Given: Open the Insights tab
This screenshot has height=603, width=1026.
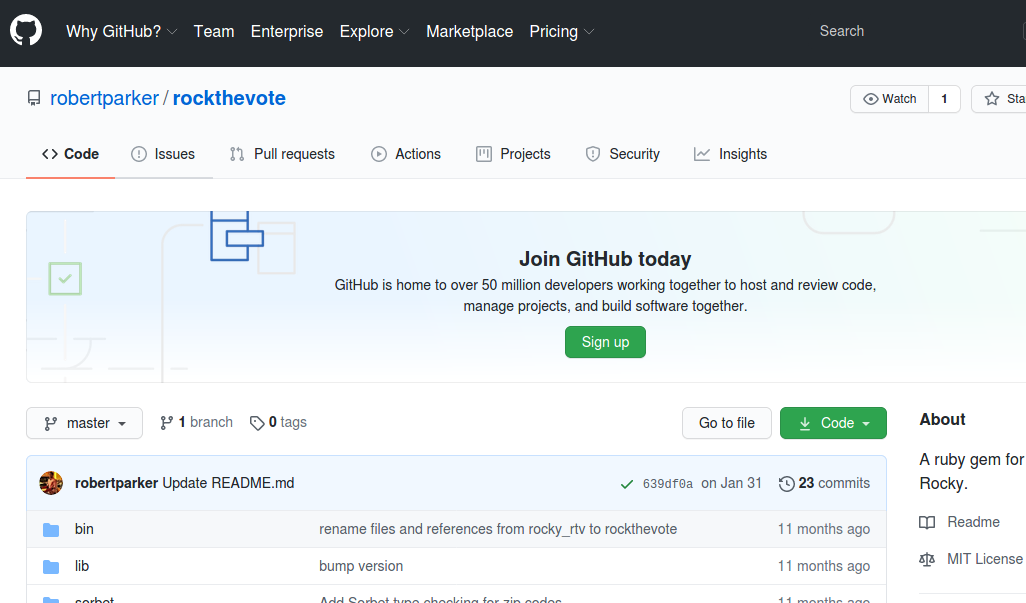Looking at the screenshot, I should [730, 154].
